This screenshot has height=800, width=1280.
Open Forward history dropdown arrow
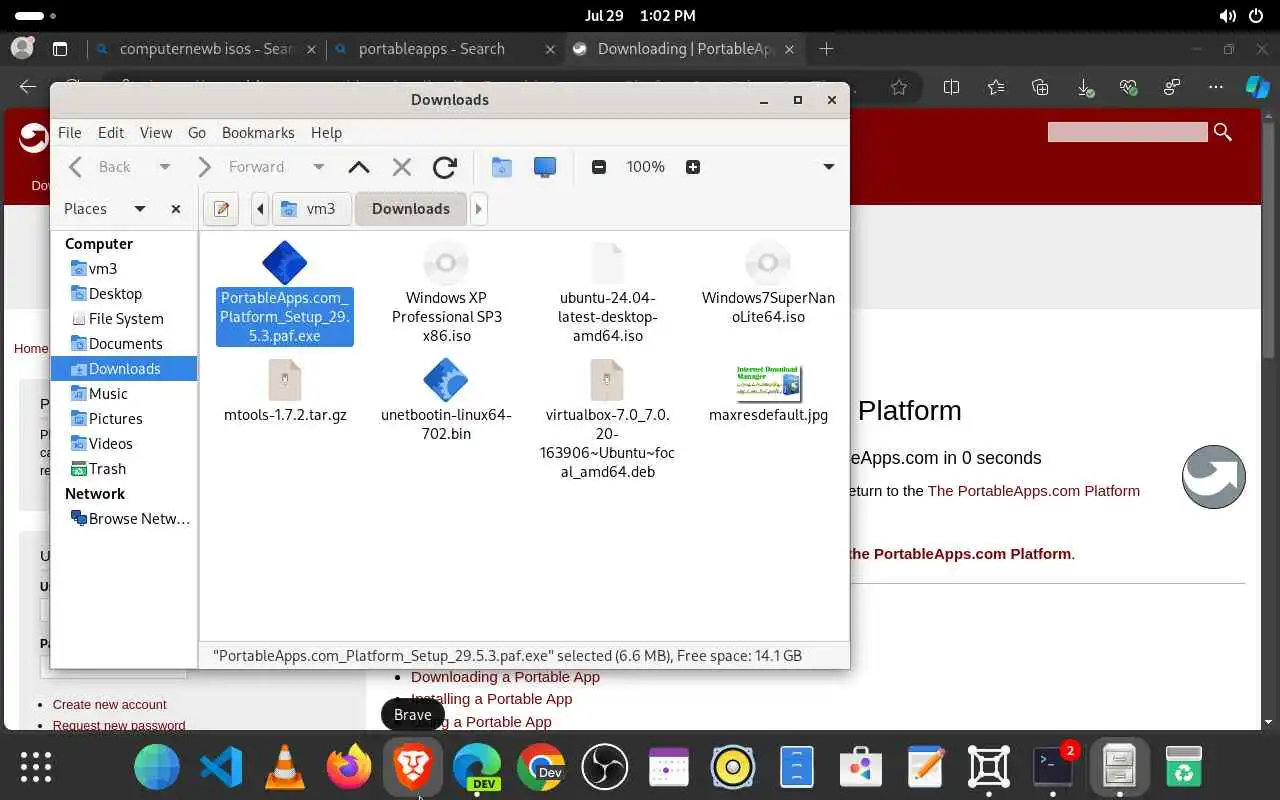319,167
